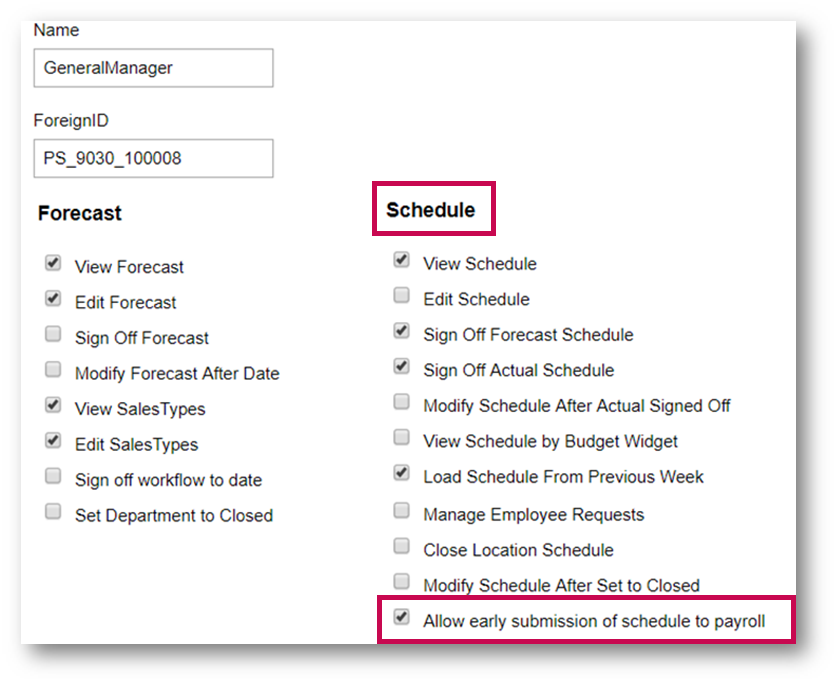The image size is (838, 679).
Task: Uncheck Load Schedule From Previous Week
Action: [x=401, y=474]
